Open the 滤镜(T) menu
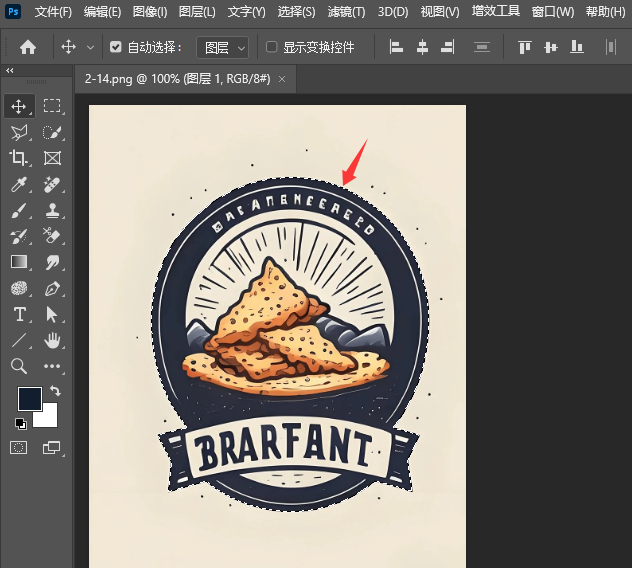Image resolution: width=632 pixels, height=568 pixels. 346,12
